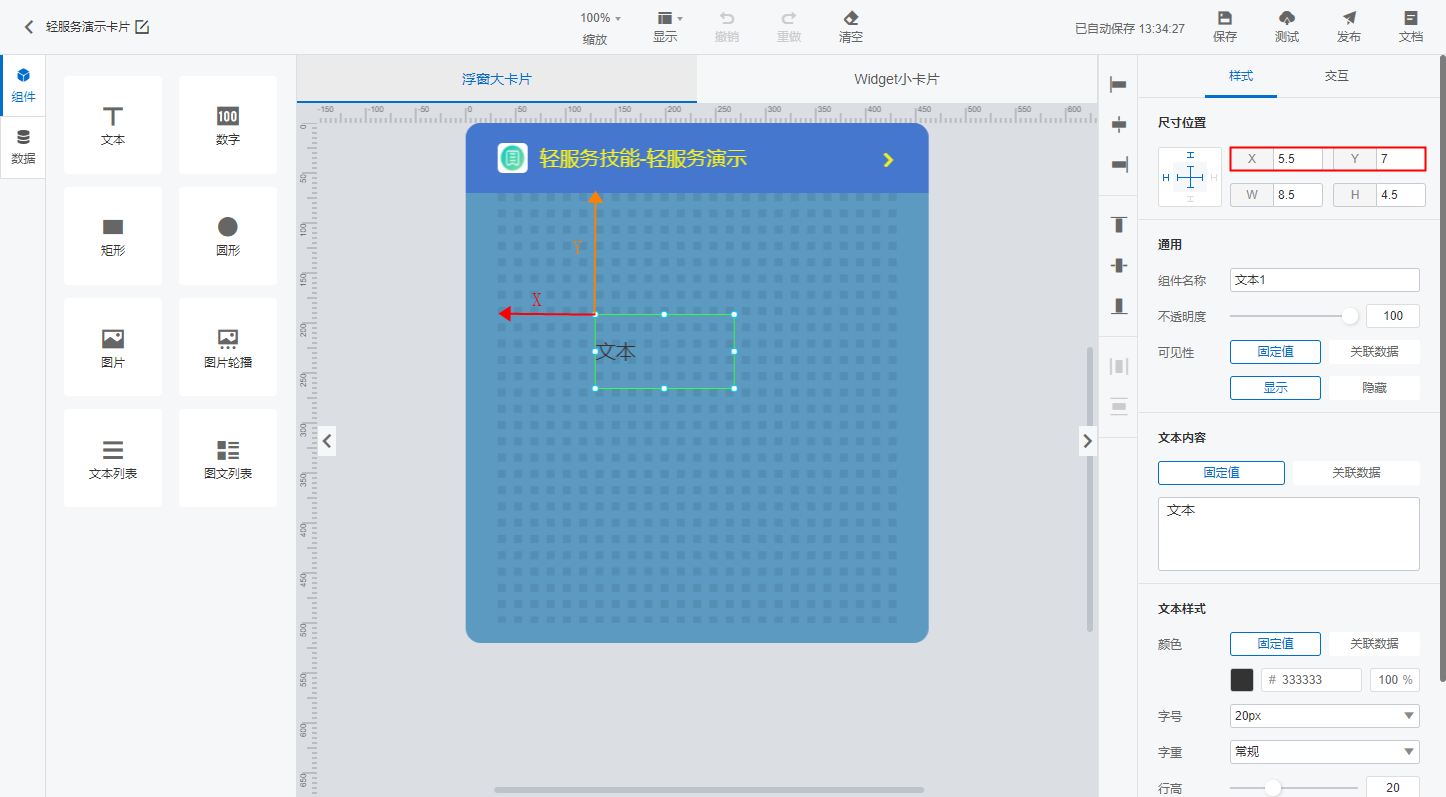
Task: Click the yellow chevron in card header
Action: click(888, 160)
